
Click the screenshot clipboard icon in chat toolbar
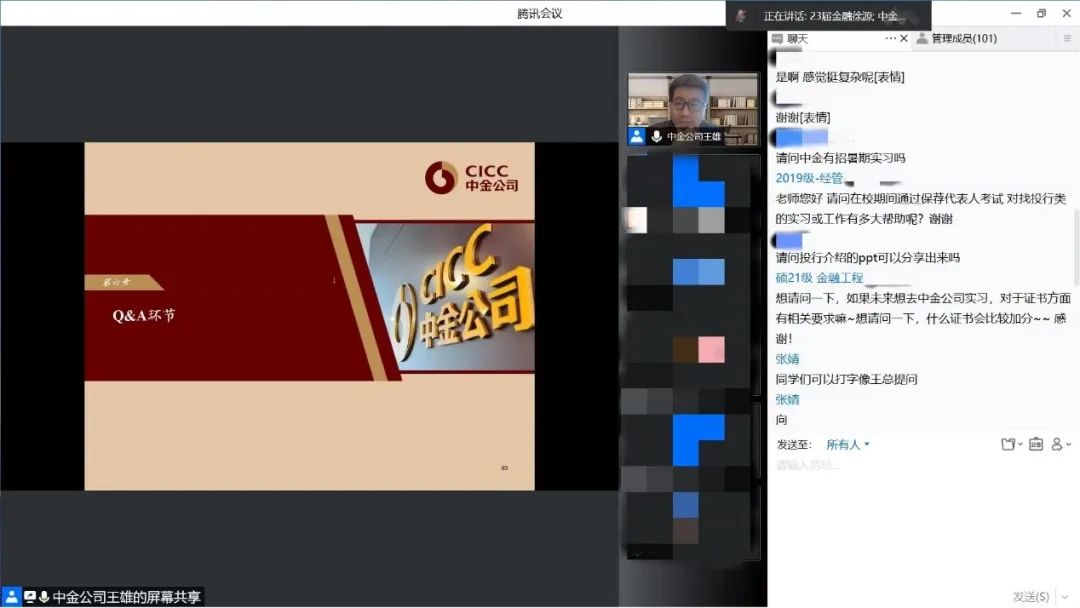tap(1036, 445)
